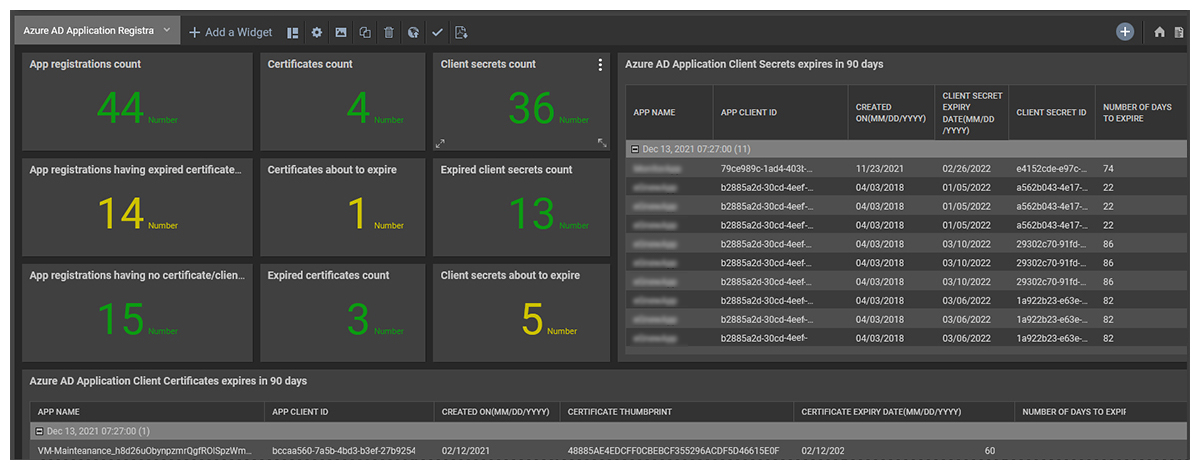
Task: Click CERTIFICATE EXPIRY DATE column header
Action: pyautogui.click(x=881, y=411)
